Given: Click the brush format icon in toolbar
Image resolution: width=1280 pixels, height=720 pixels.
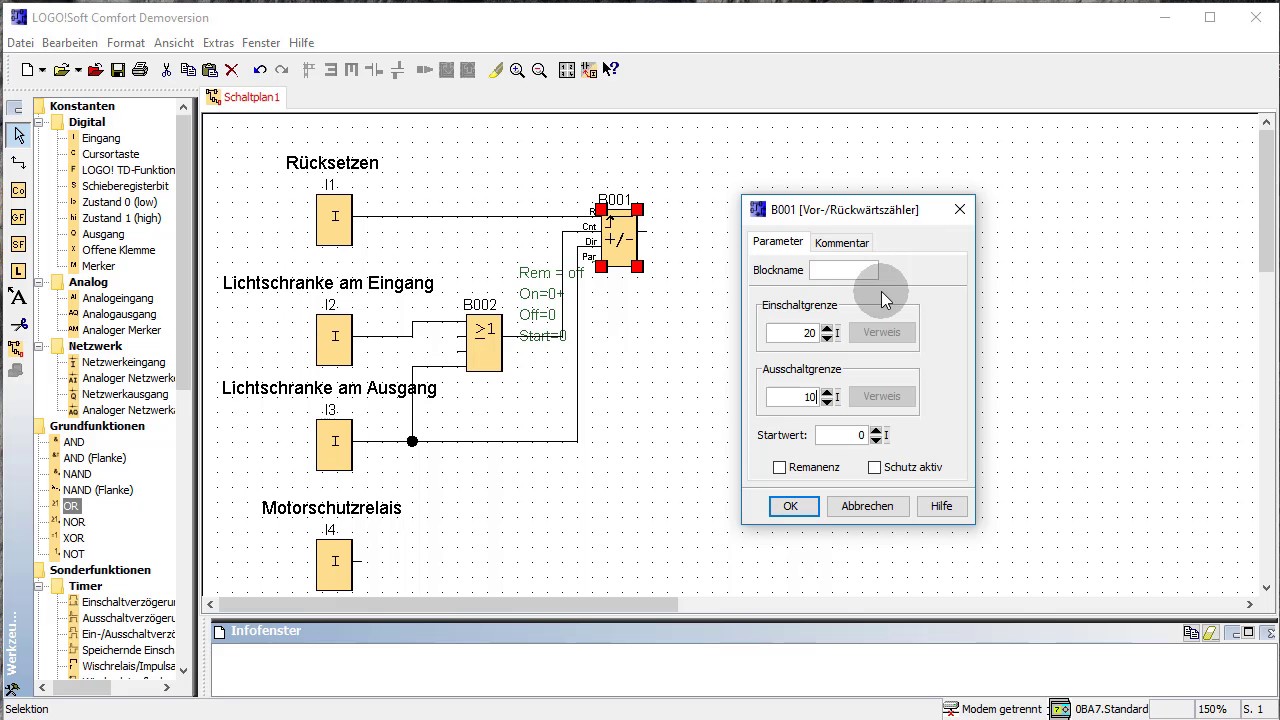Looking at the screenshot, I should tap(495, 70).
